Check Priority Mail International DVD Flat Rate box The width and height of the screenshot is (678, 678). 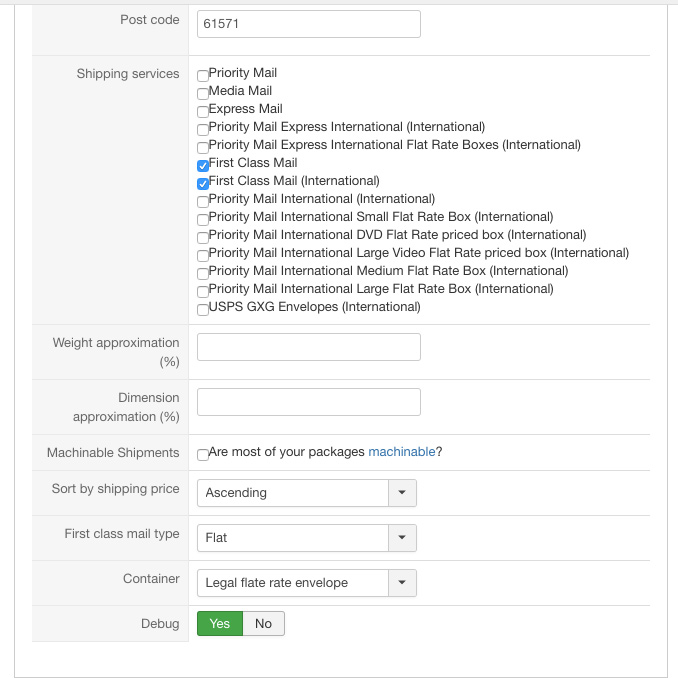click(x=203, y=237)
